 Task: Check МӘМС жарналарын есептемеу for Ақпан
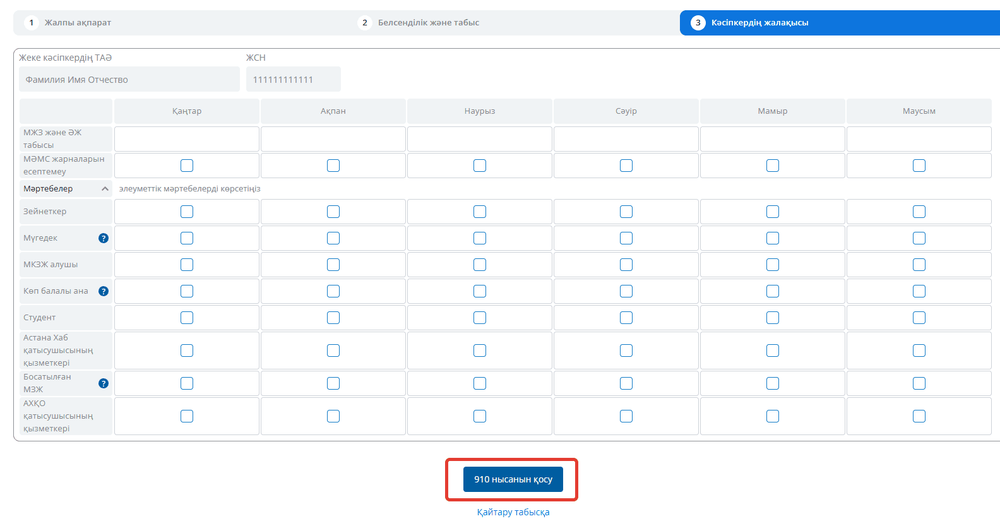[334, 165]
